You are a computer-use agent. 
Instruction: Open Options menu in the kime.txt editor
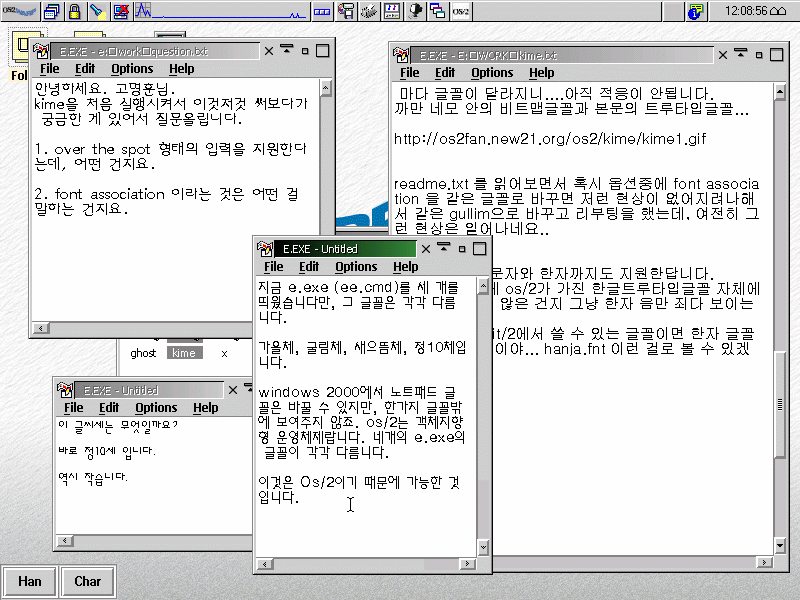point(492,73)
